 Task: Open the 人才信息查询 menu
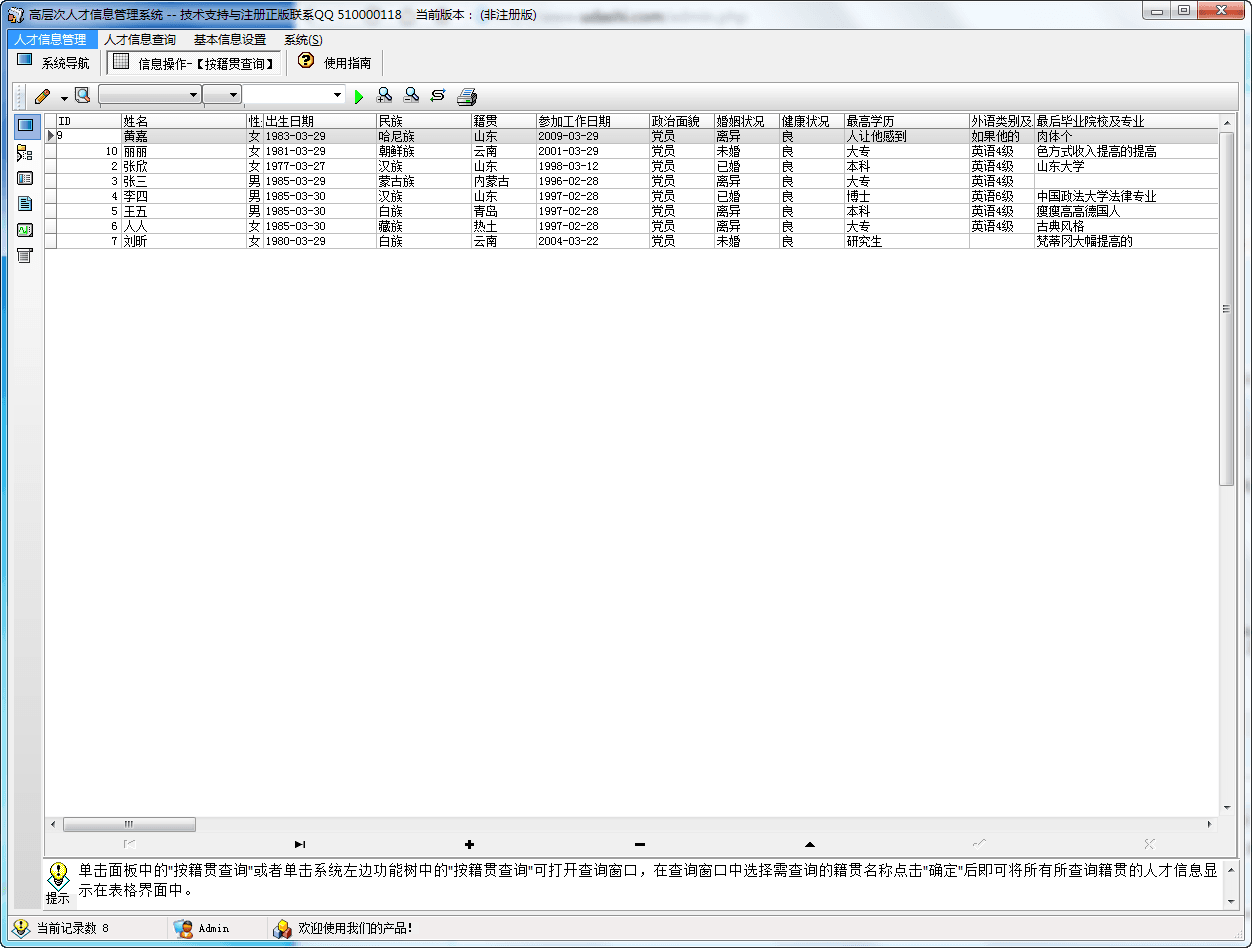coord(140,40)
